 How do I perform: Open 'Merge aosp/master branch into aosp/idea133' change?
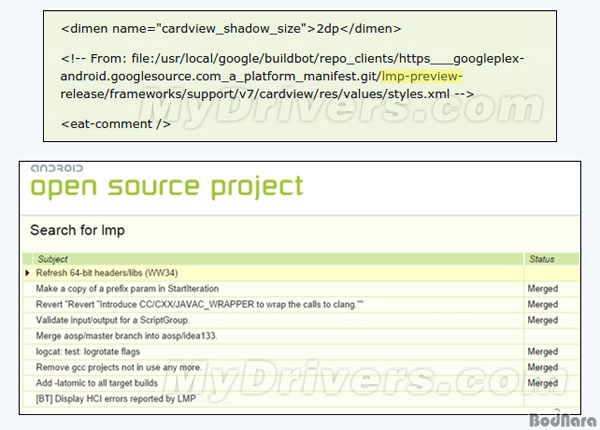[127, 336]
